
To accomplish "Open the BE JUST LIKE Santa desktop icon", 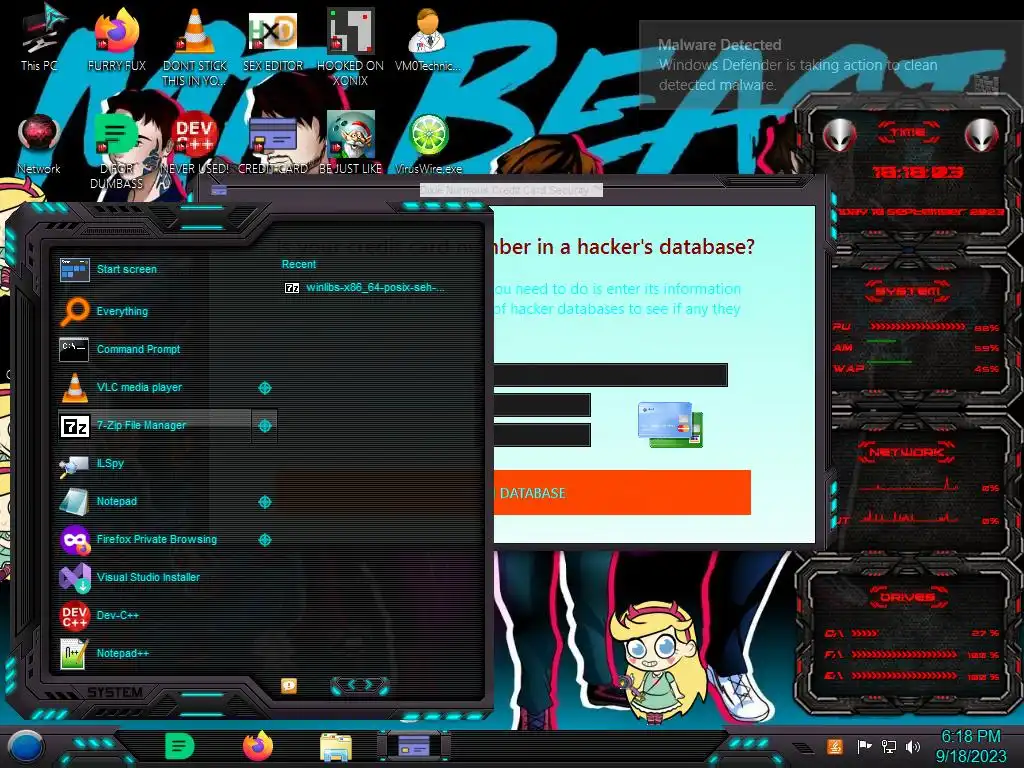I will pos(350,144).
